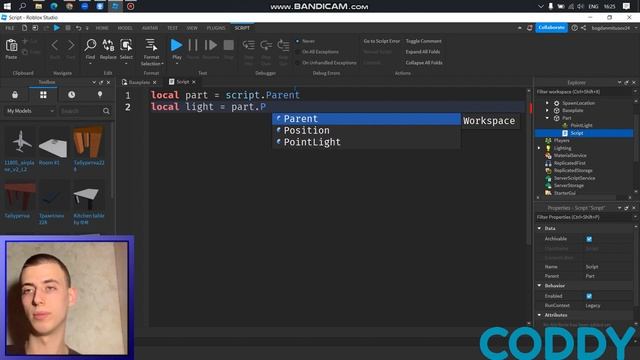
Task: Open the My Models dropdown
Action: coord(29,111)
